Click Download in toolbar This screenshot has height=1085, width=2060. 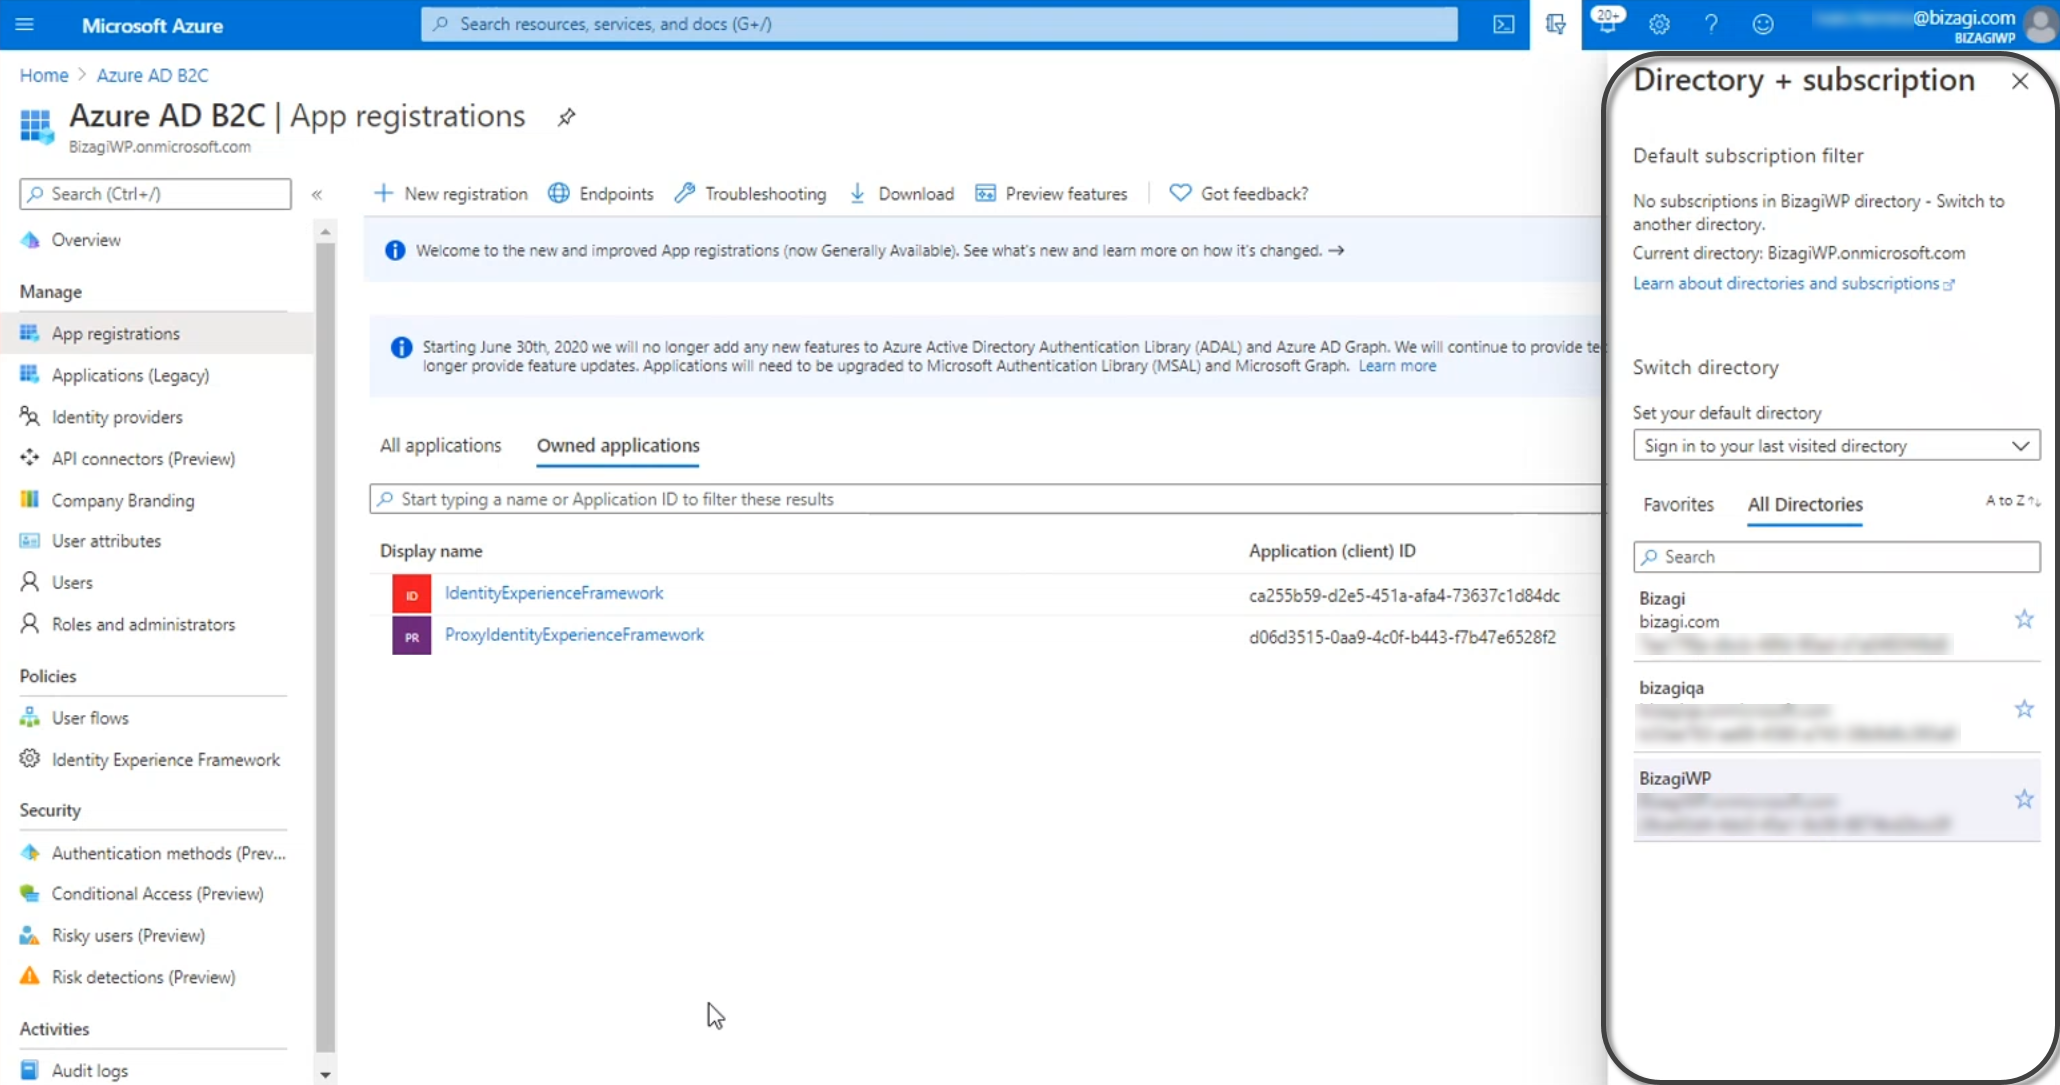pos(902,194)
